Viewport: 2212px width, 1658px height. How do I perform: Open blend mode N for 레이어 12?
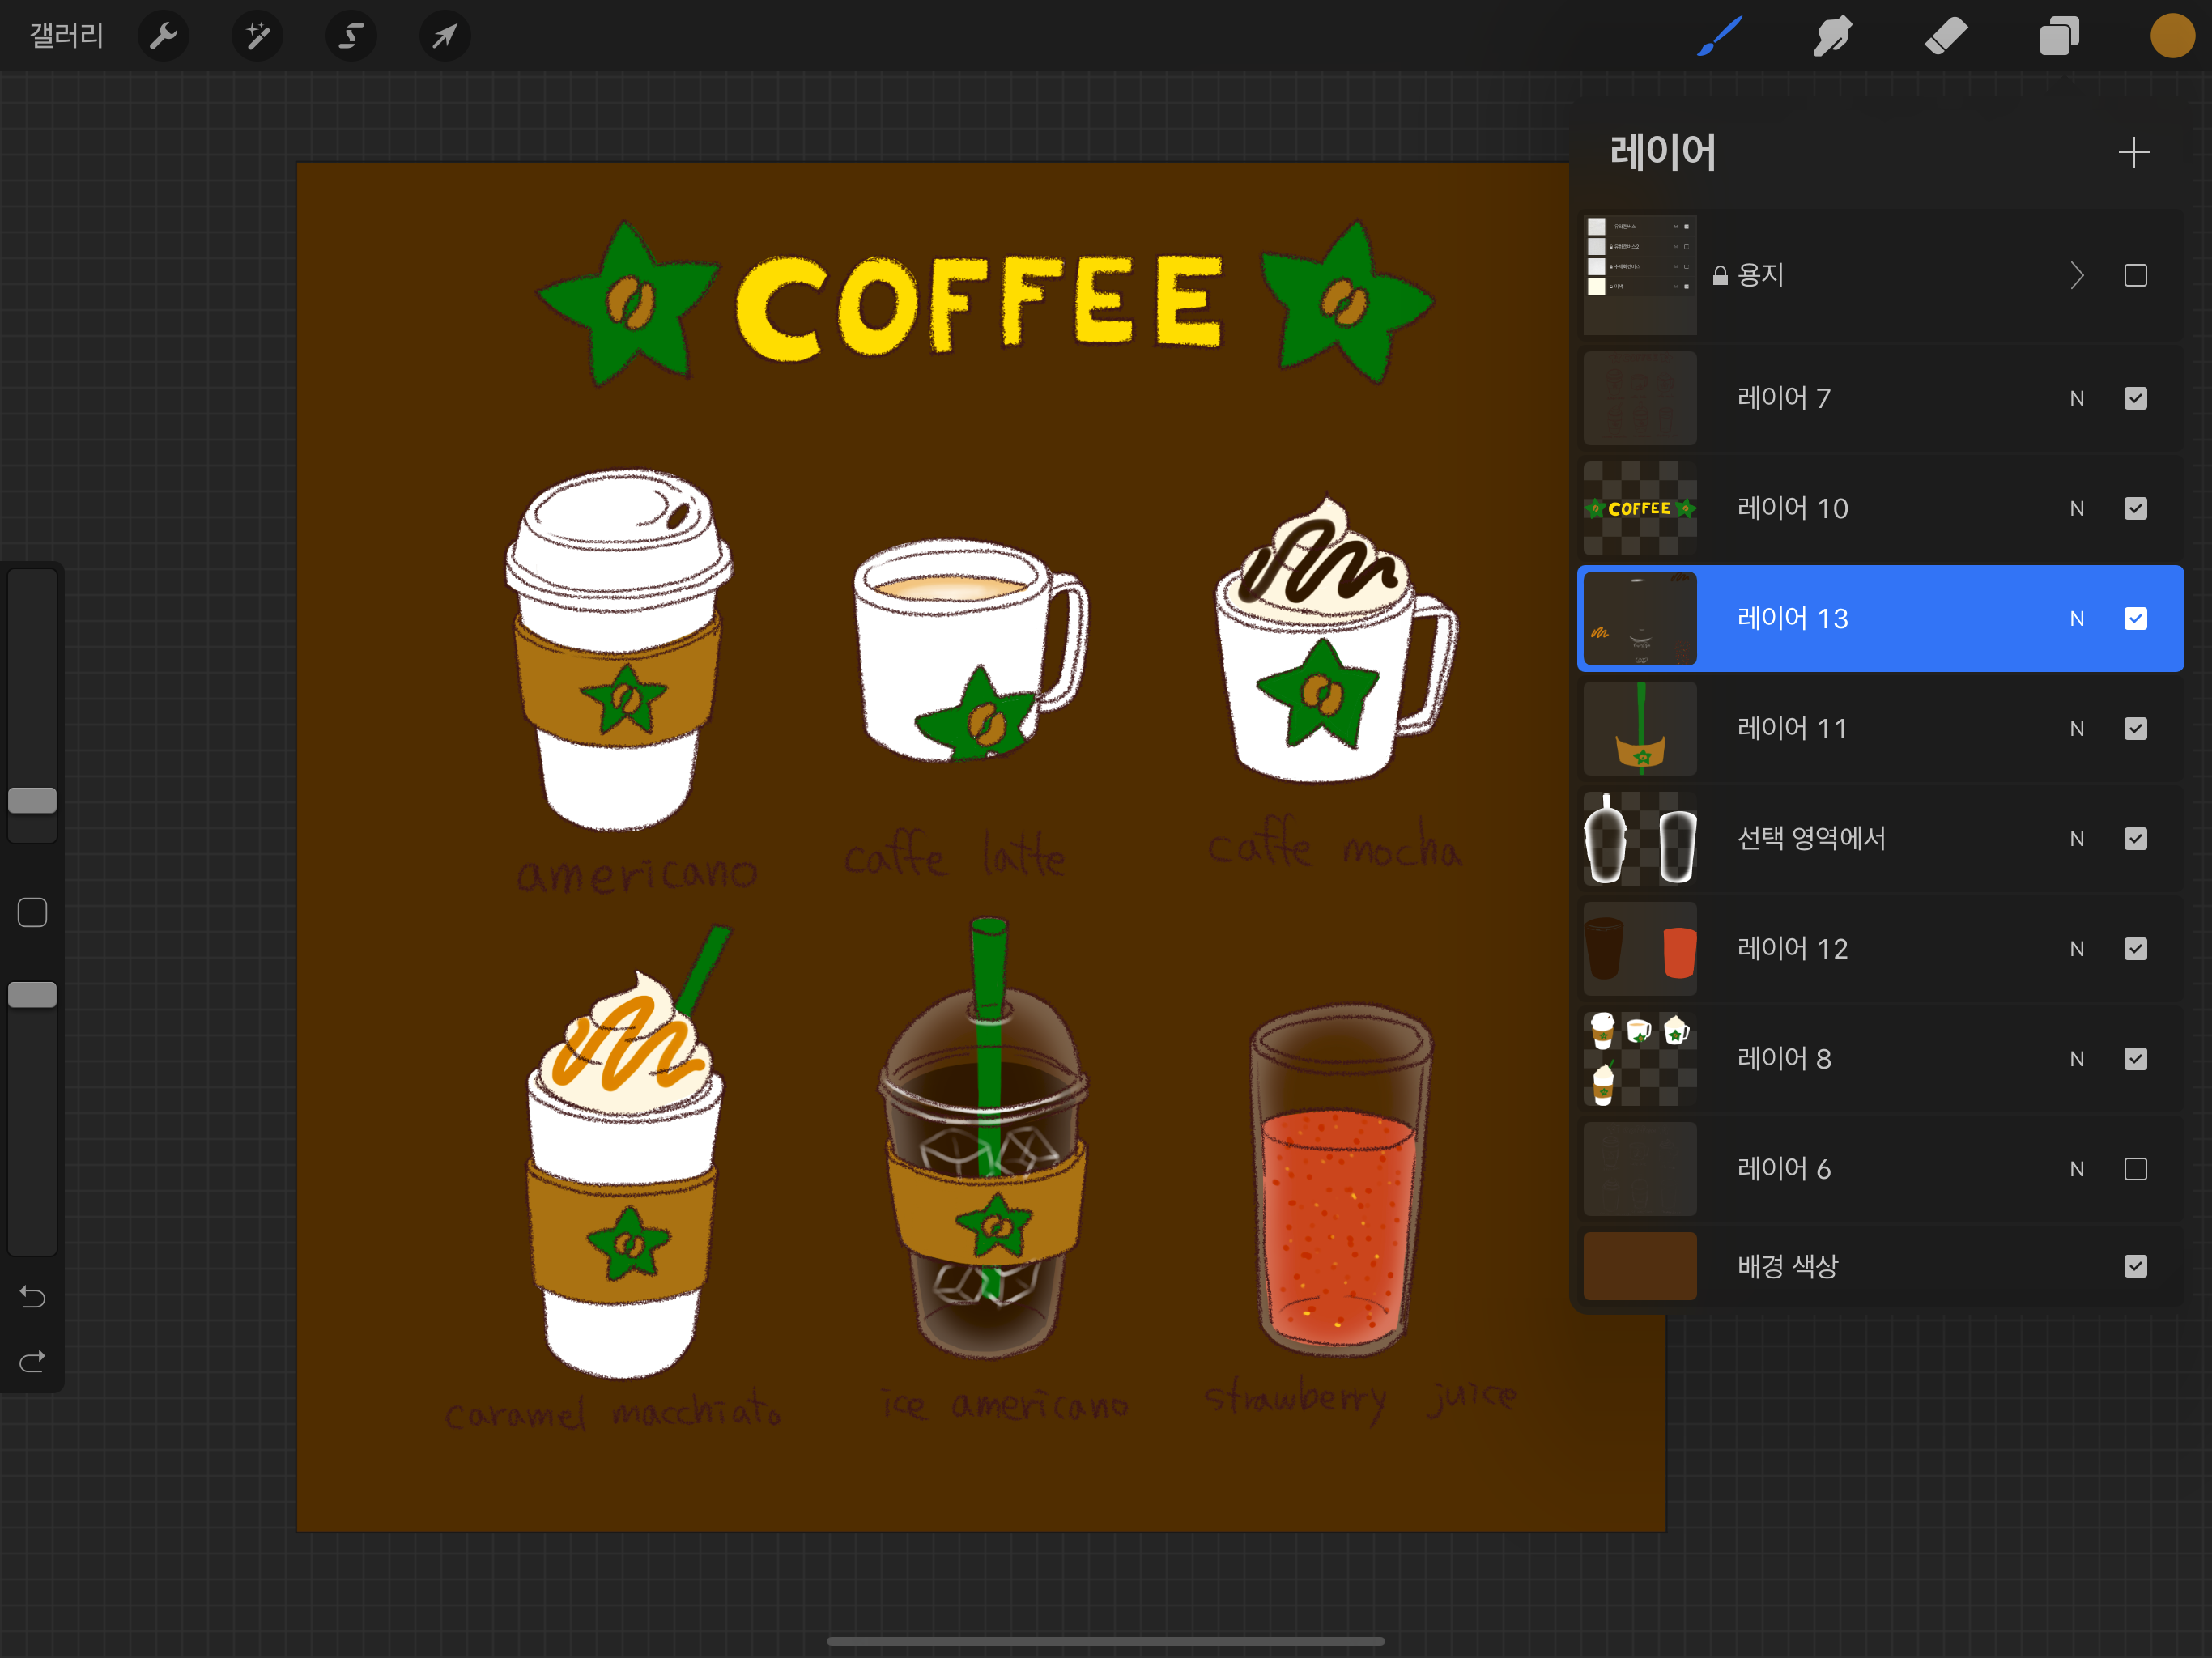(x=2076, y=948)
